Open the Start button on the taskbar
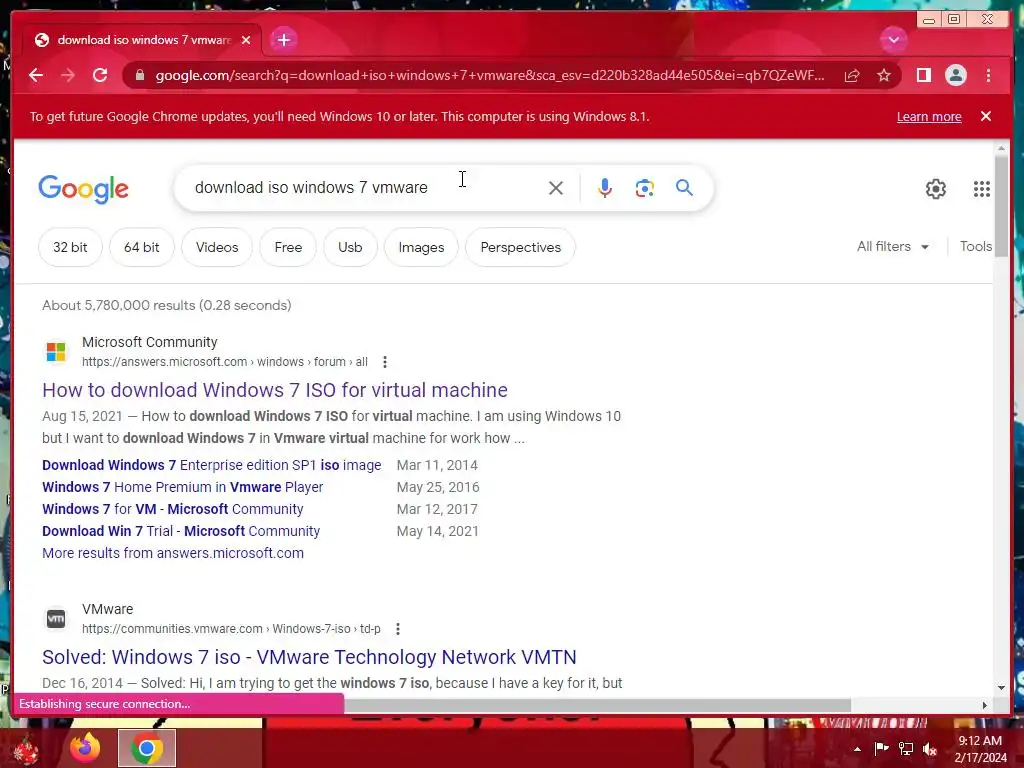The width and height of the screenshot is (1024, 768). tap(25, 750)
